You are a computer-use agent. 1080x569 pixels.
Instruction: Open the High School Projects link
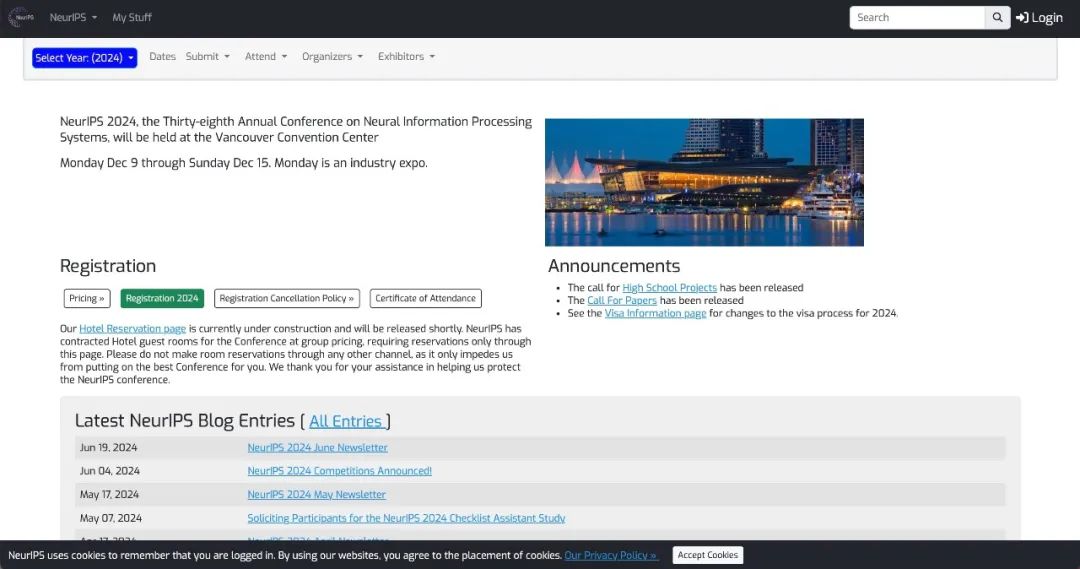coord(669,288)
